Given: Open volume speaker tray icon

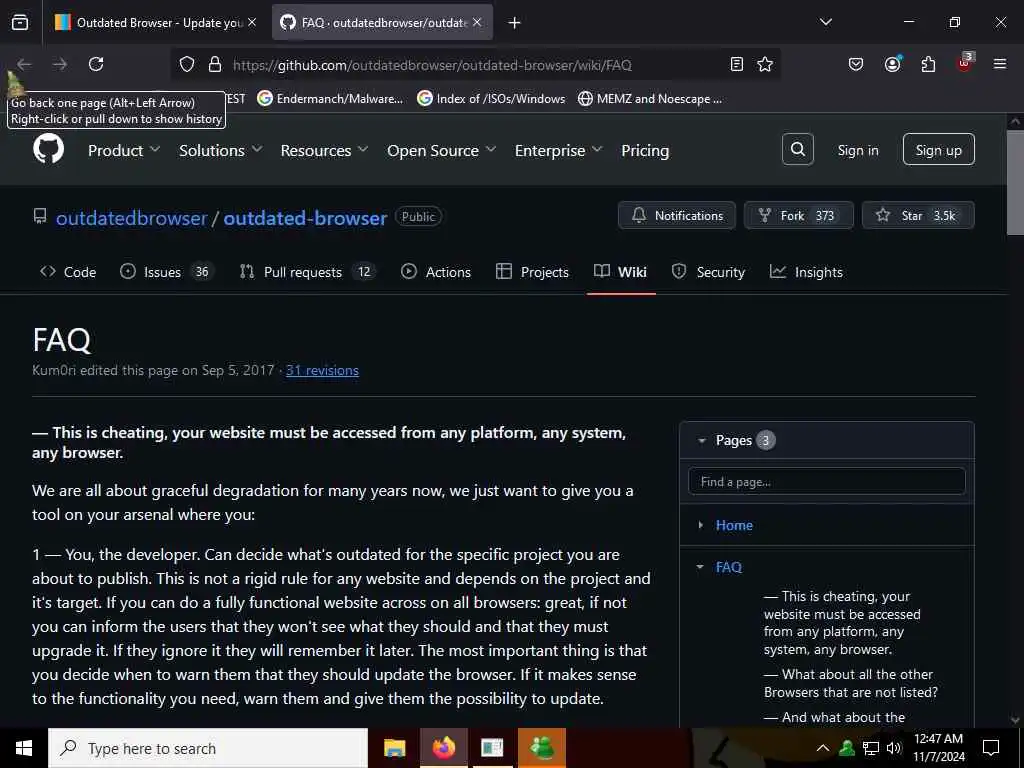Looking at the screenshot, I should [894, 748].
